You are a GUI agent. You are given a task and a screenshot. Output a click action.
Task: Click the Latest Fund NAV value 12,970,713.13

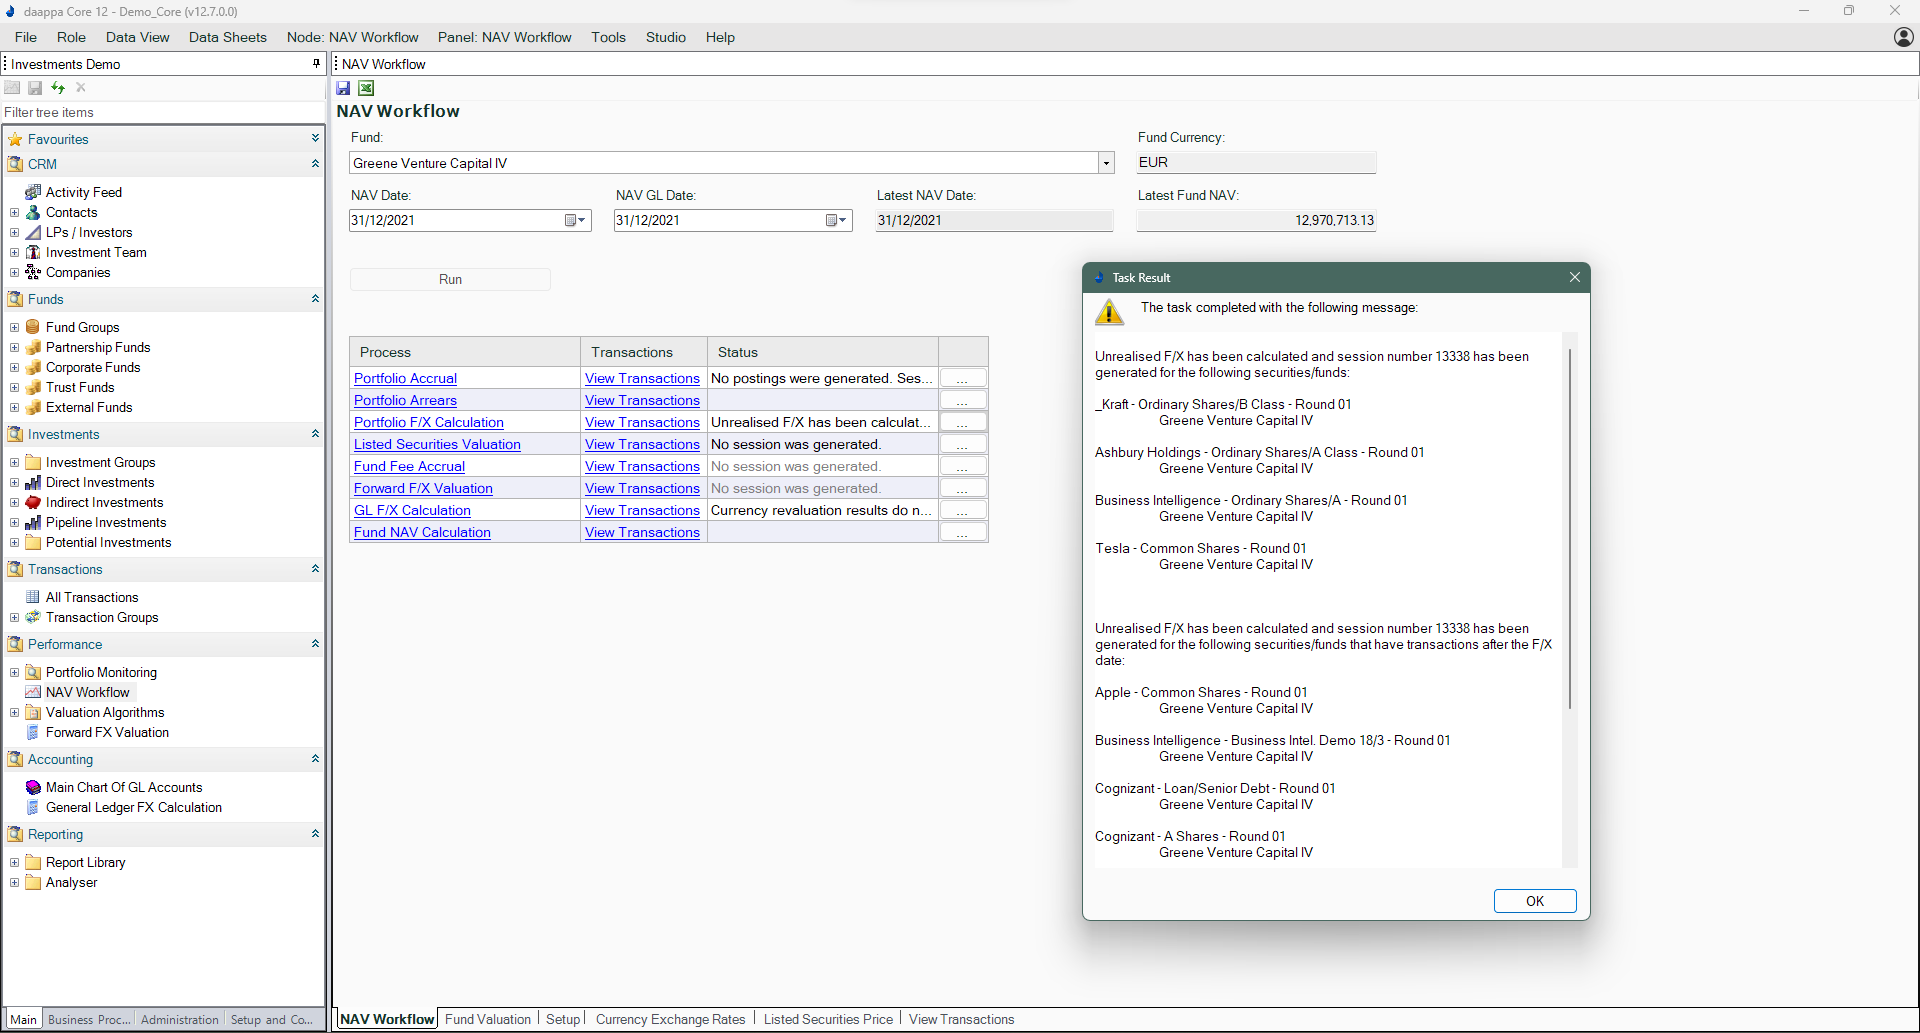pyautogui.click(x=1334, y=220)
